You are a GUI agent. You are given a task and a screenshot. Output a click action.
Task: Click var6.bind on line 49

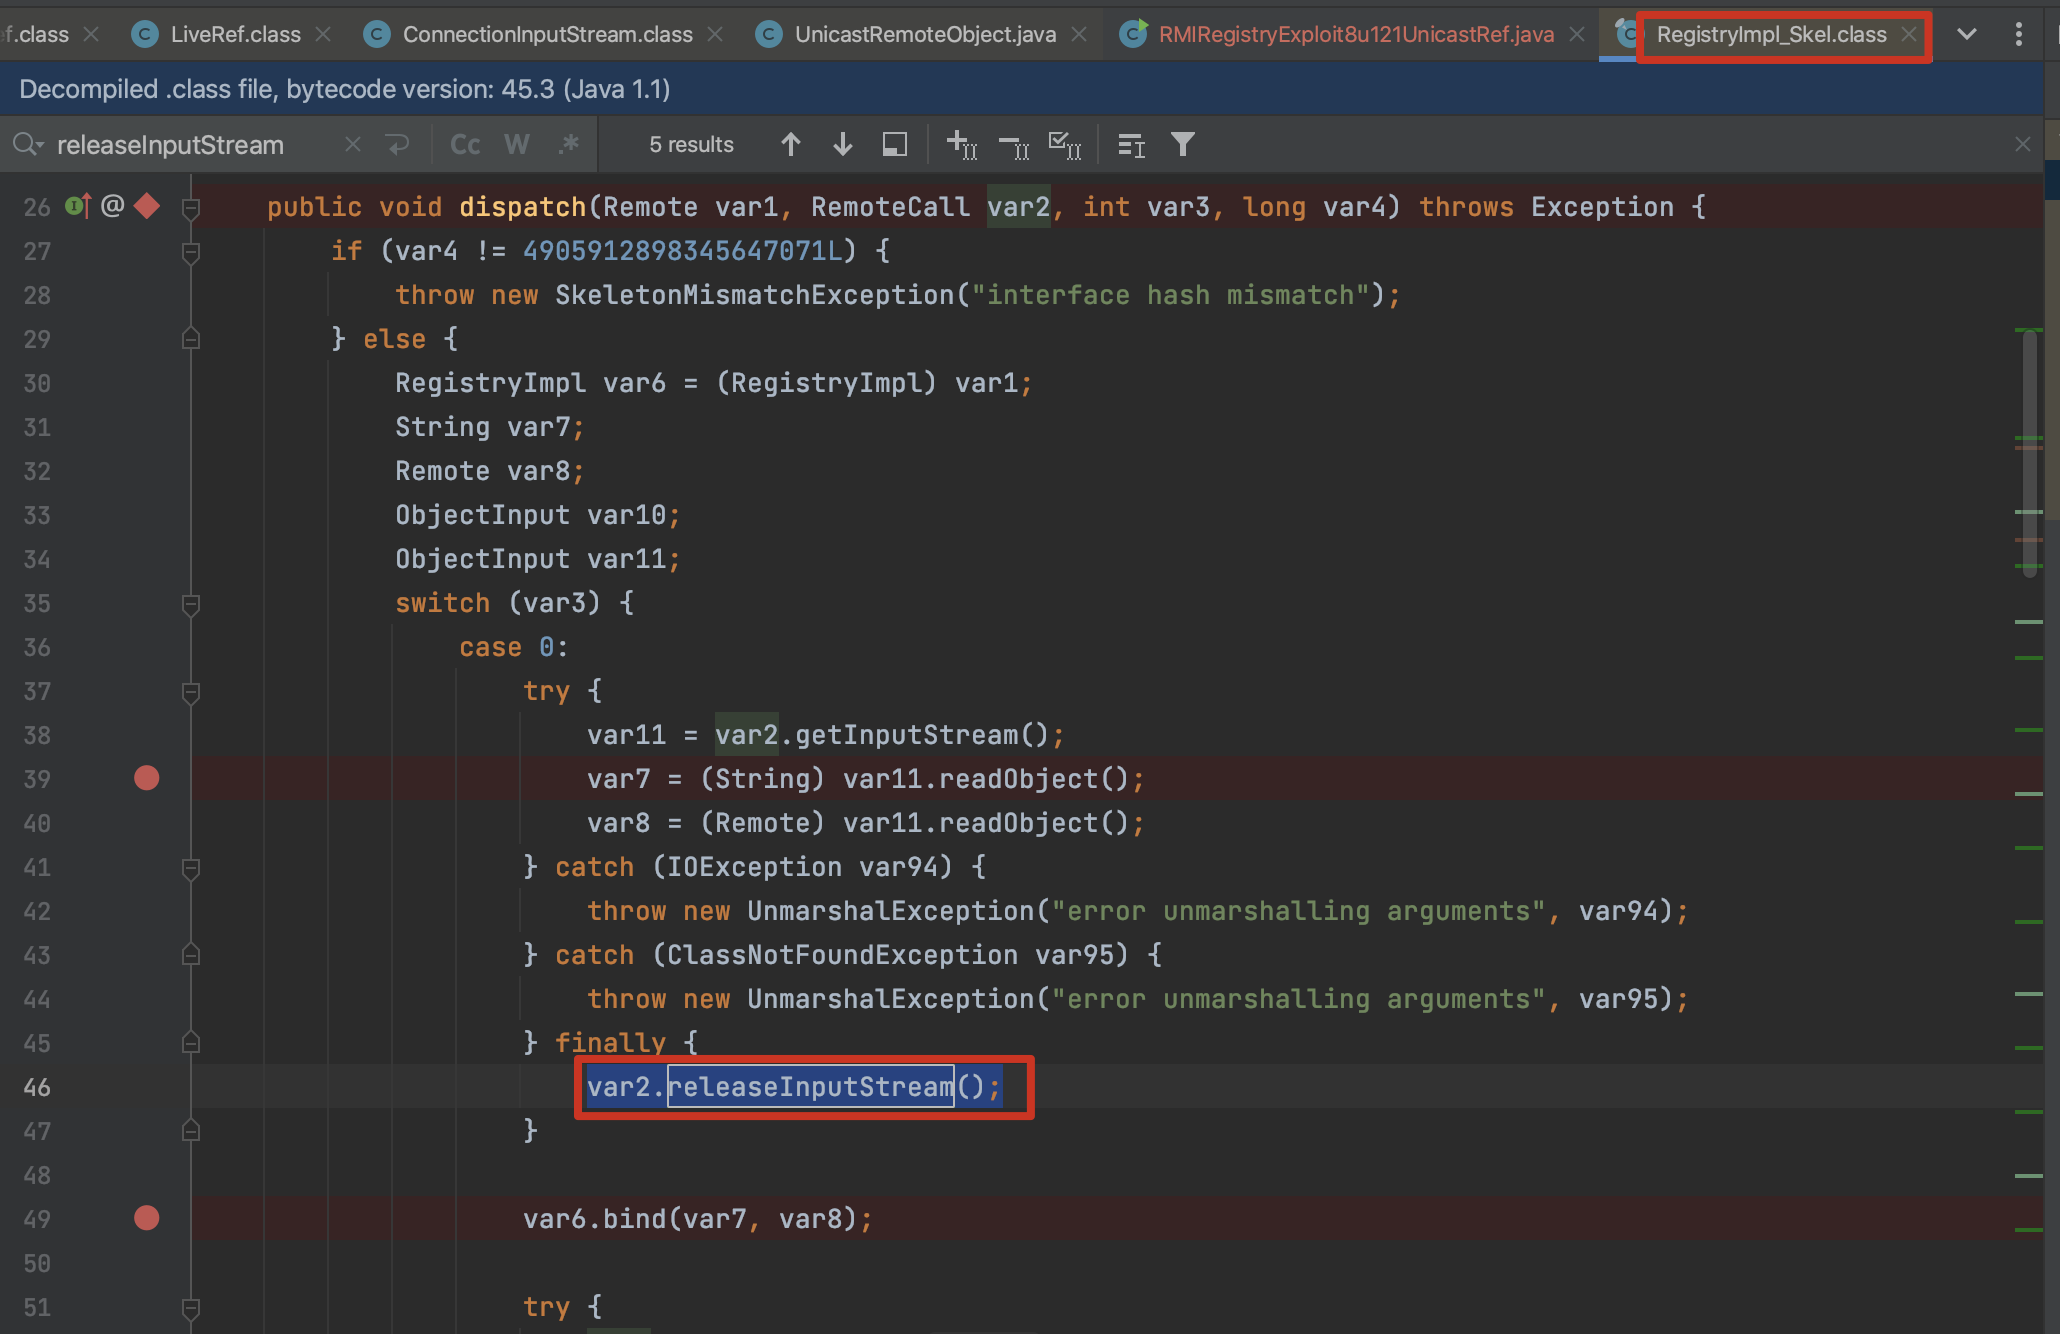point(594,1219)
